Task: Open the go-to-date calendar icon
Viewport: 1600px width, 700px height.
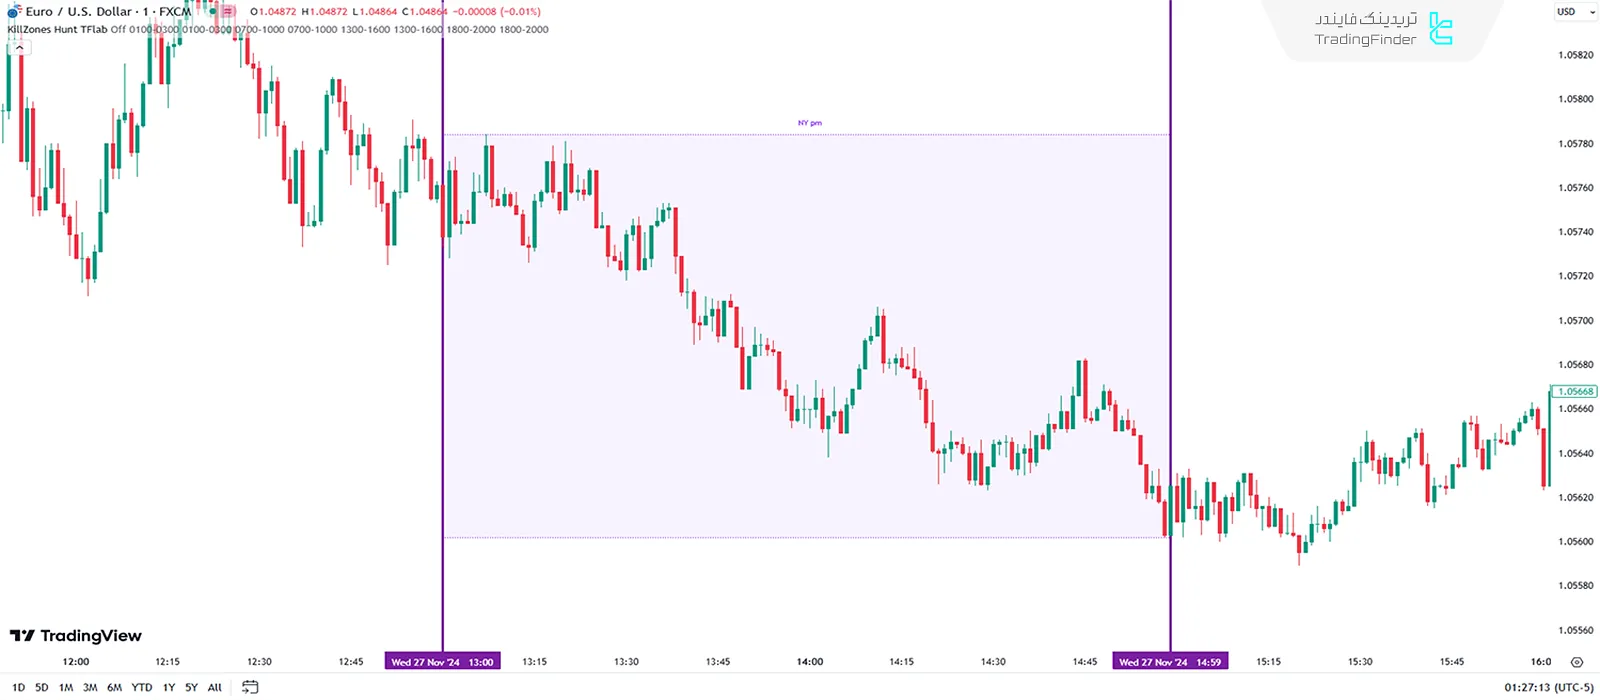Action: [250, 687]
